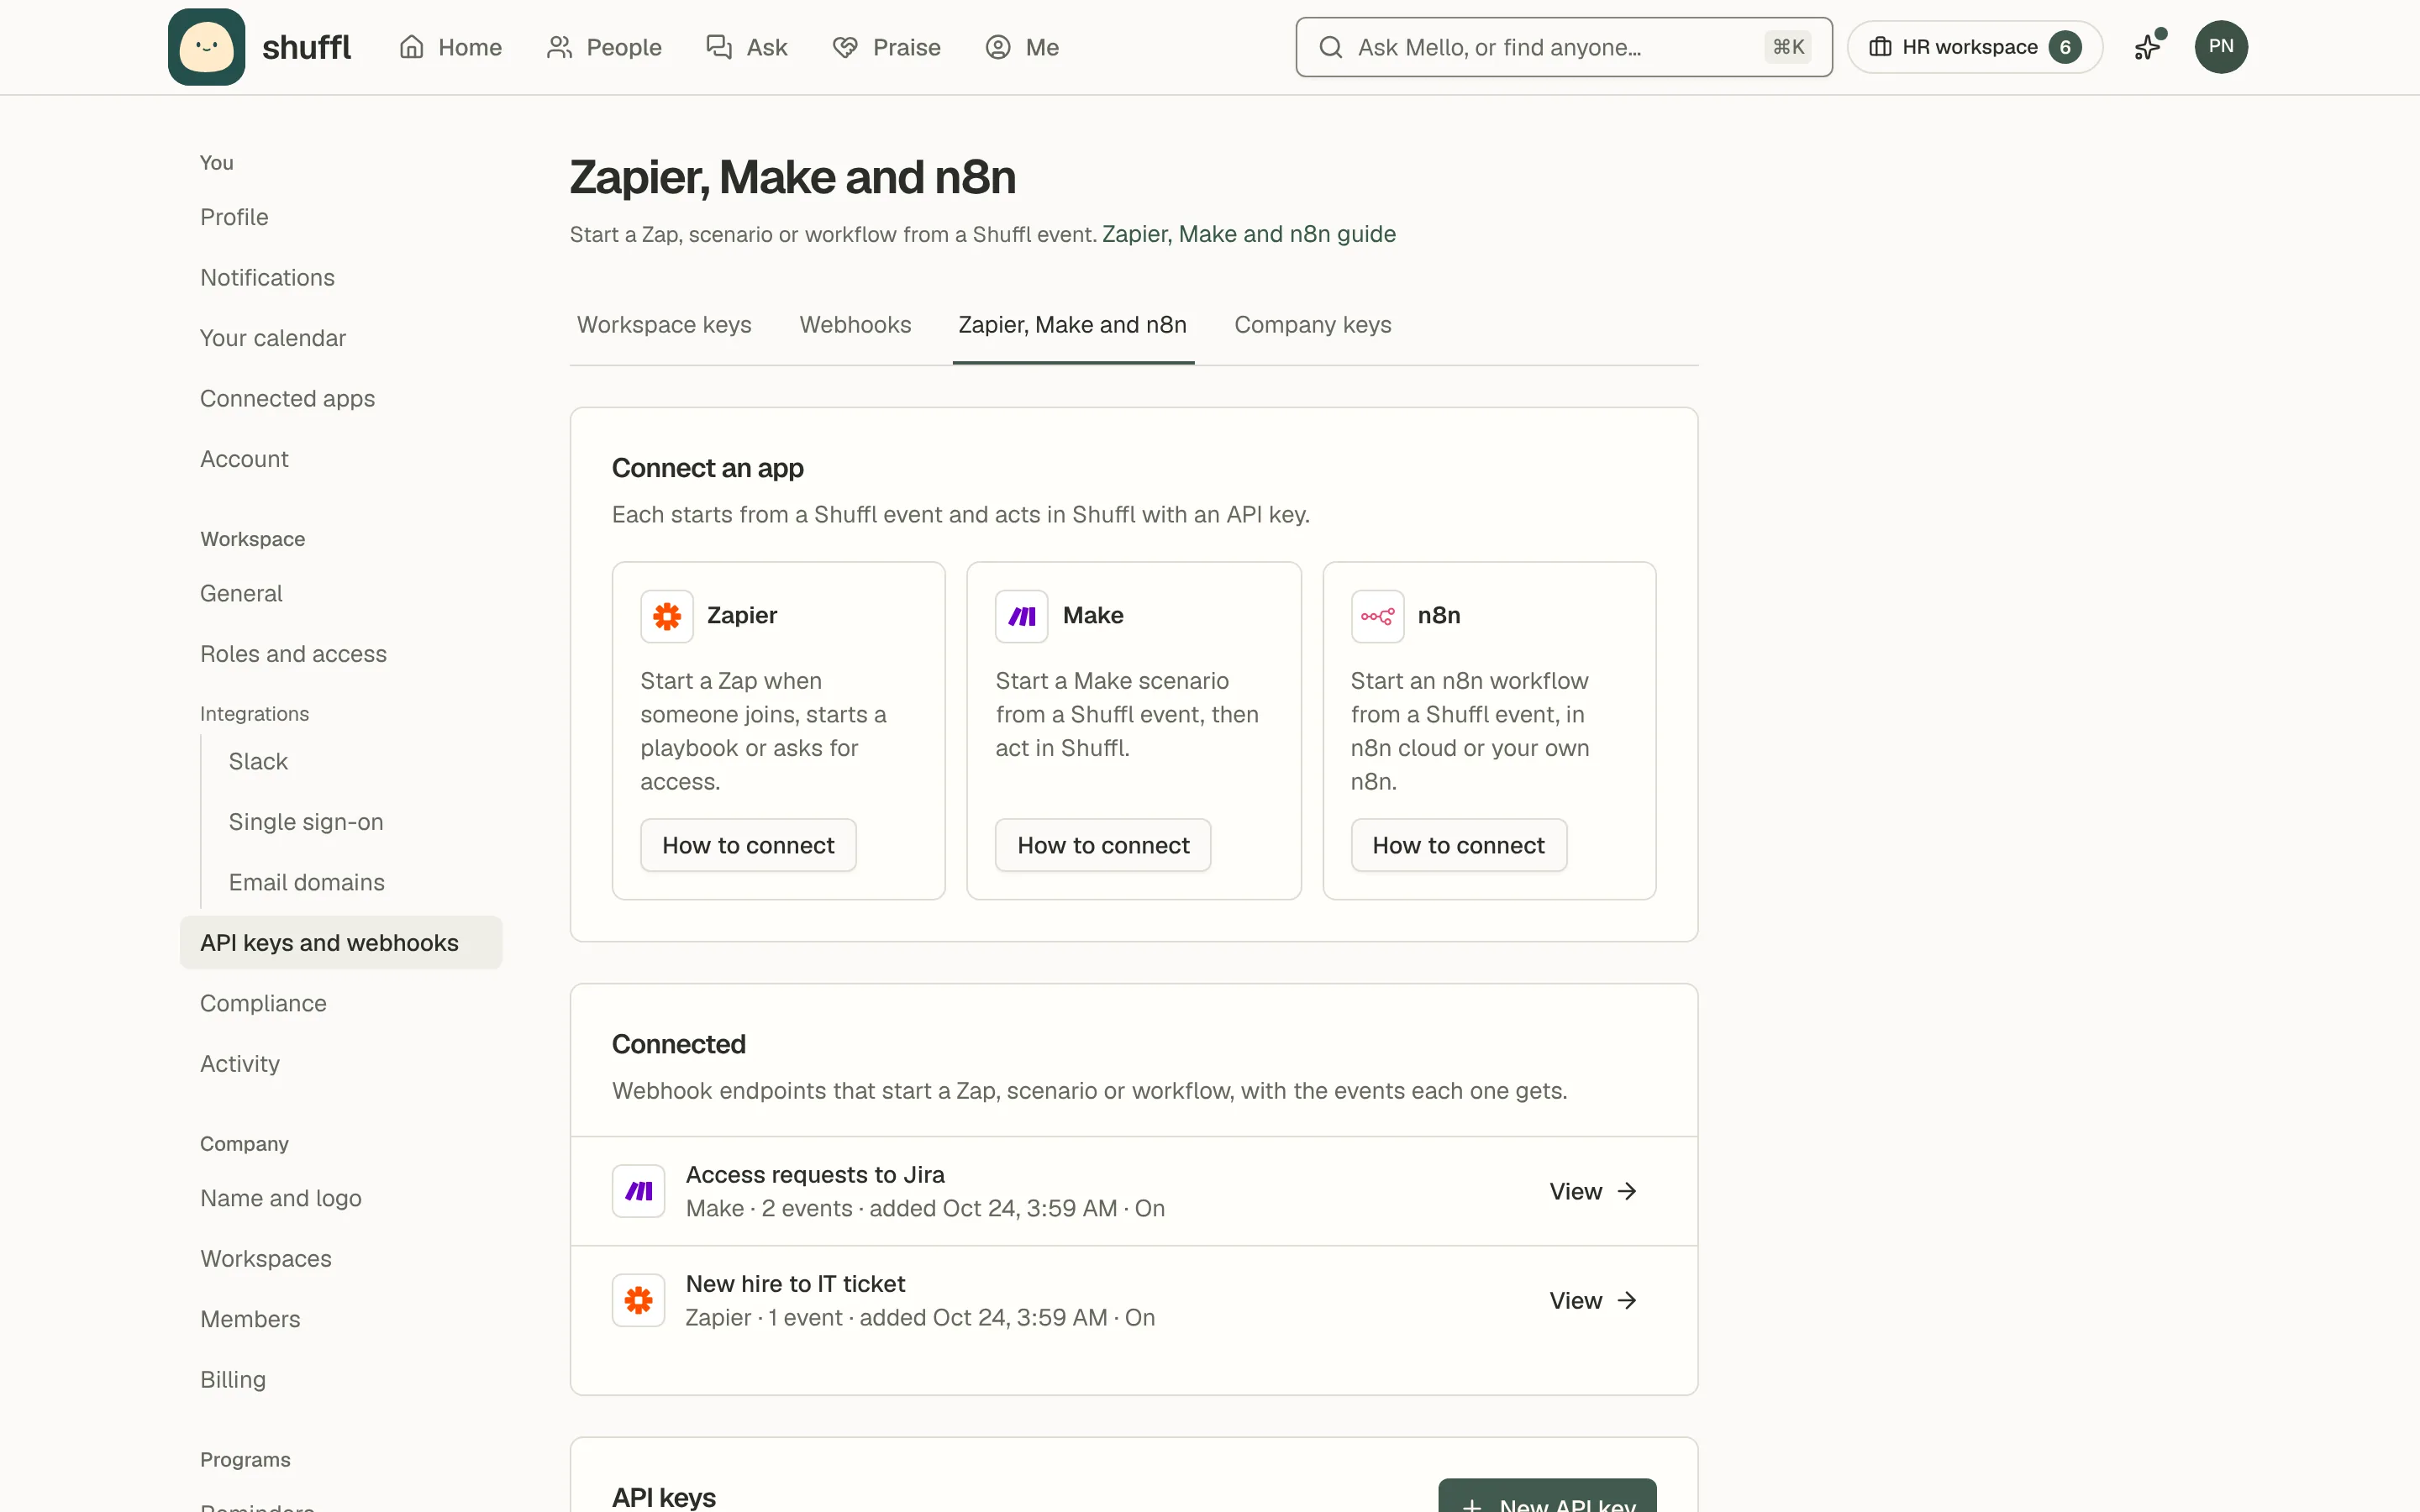
Task: Select the Zapier, Make and n8n tab
Action: (x=1072, y=325)
